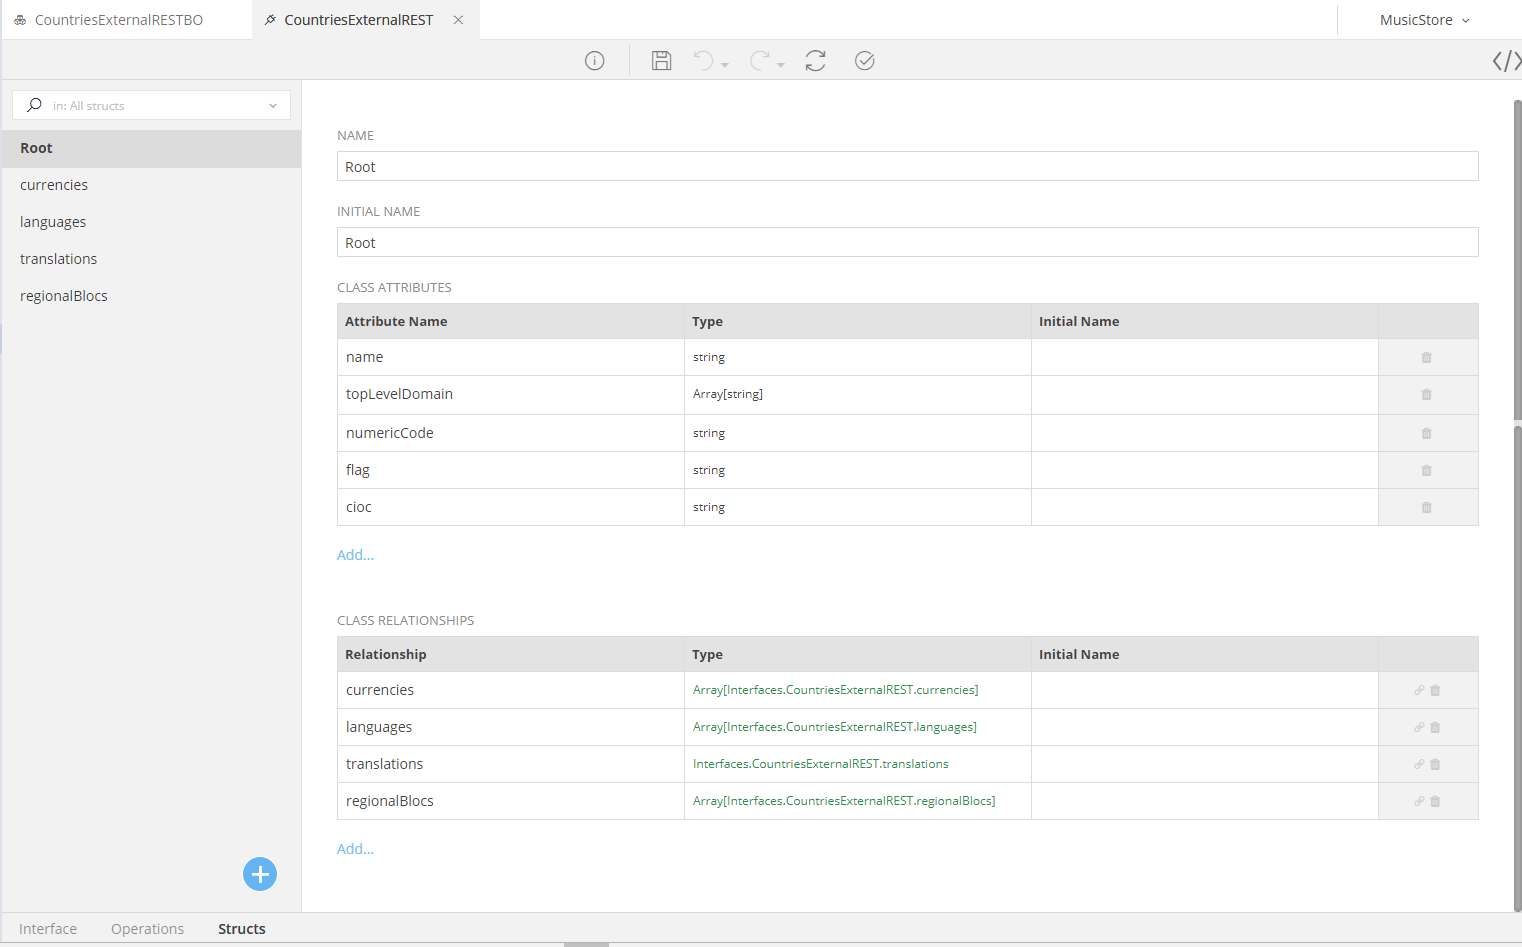Add a new struct with plus button
This screenshot has width=1522, height=947.
(260, 874)
